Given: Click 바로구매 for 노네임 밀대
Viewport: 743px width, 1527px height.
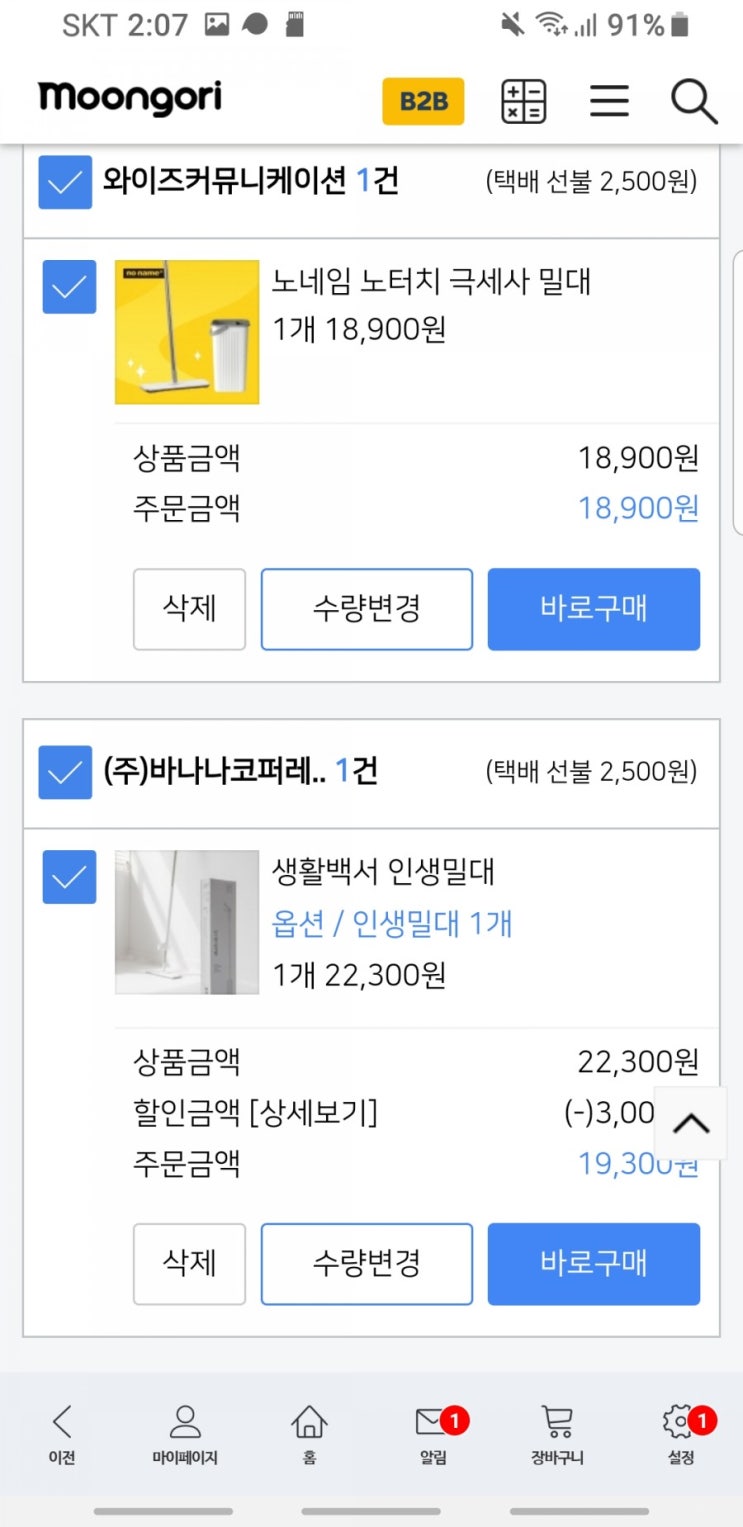Looking at the screenshot, I should [x=593, y=609].
